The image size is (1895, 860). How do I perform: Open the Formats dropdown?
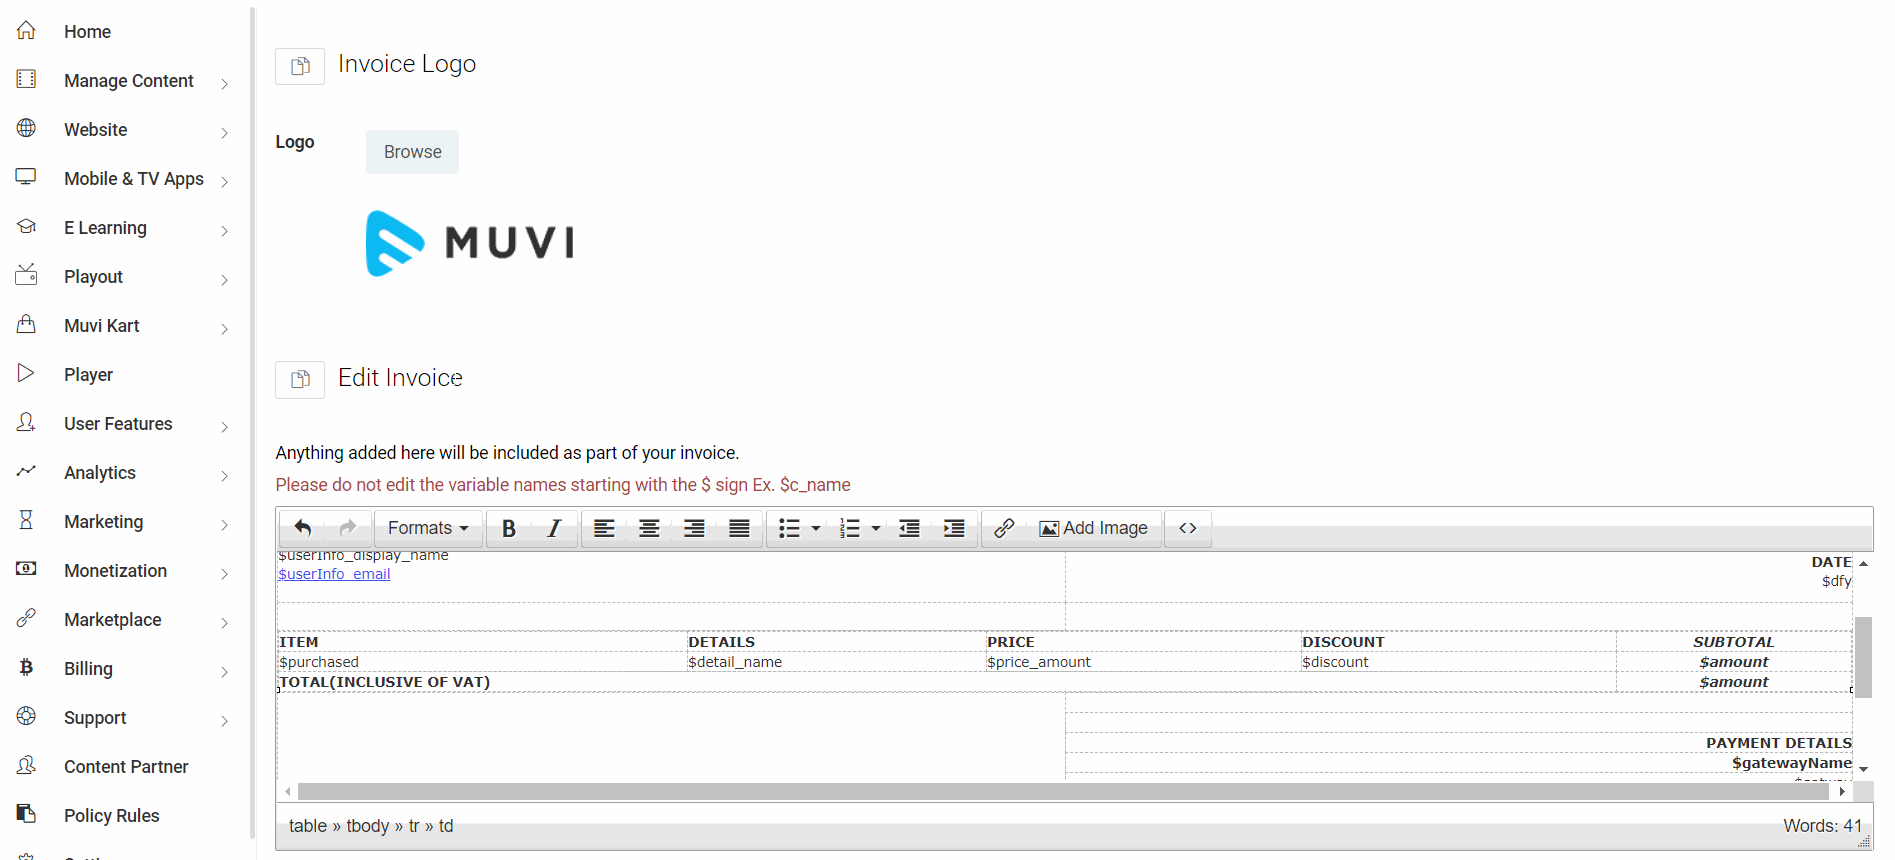pyautogui.click(x=428, y=528)
